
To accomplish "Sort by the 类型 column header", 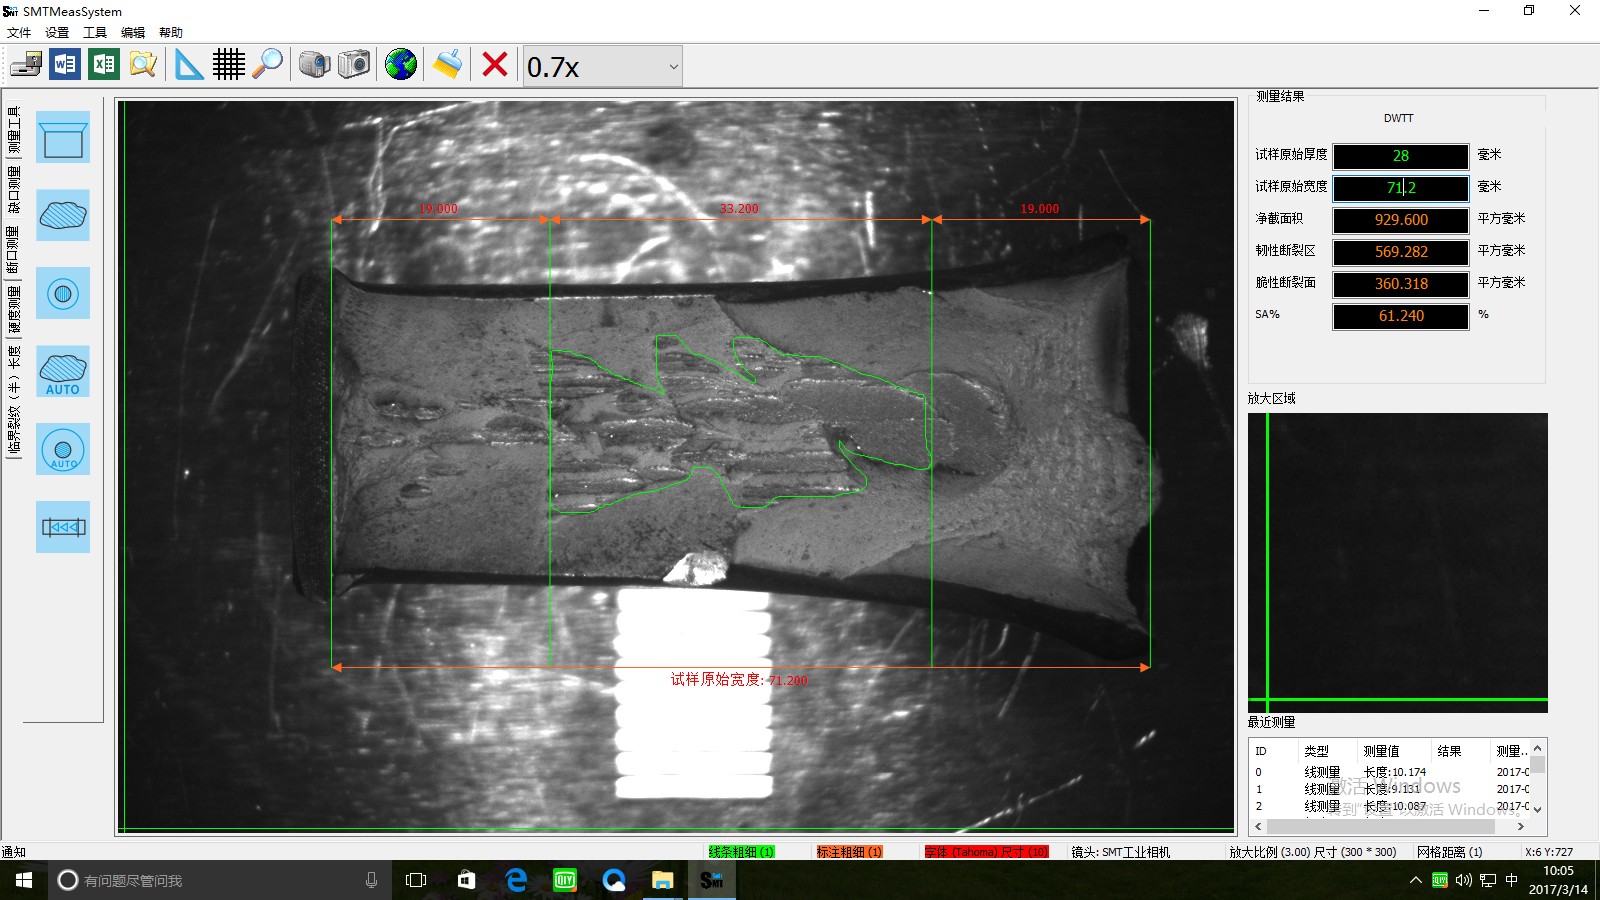I will point(1326,751).
